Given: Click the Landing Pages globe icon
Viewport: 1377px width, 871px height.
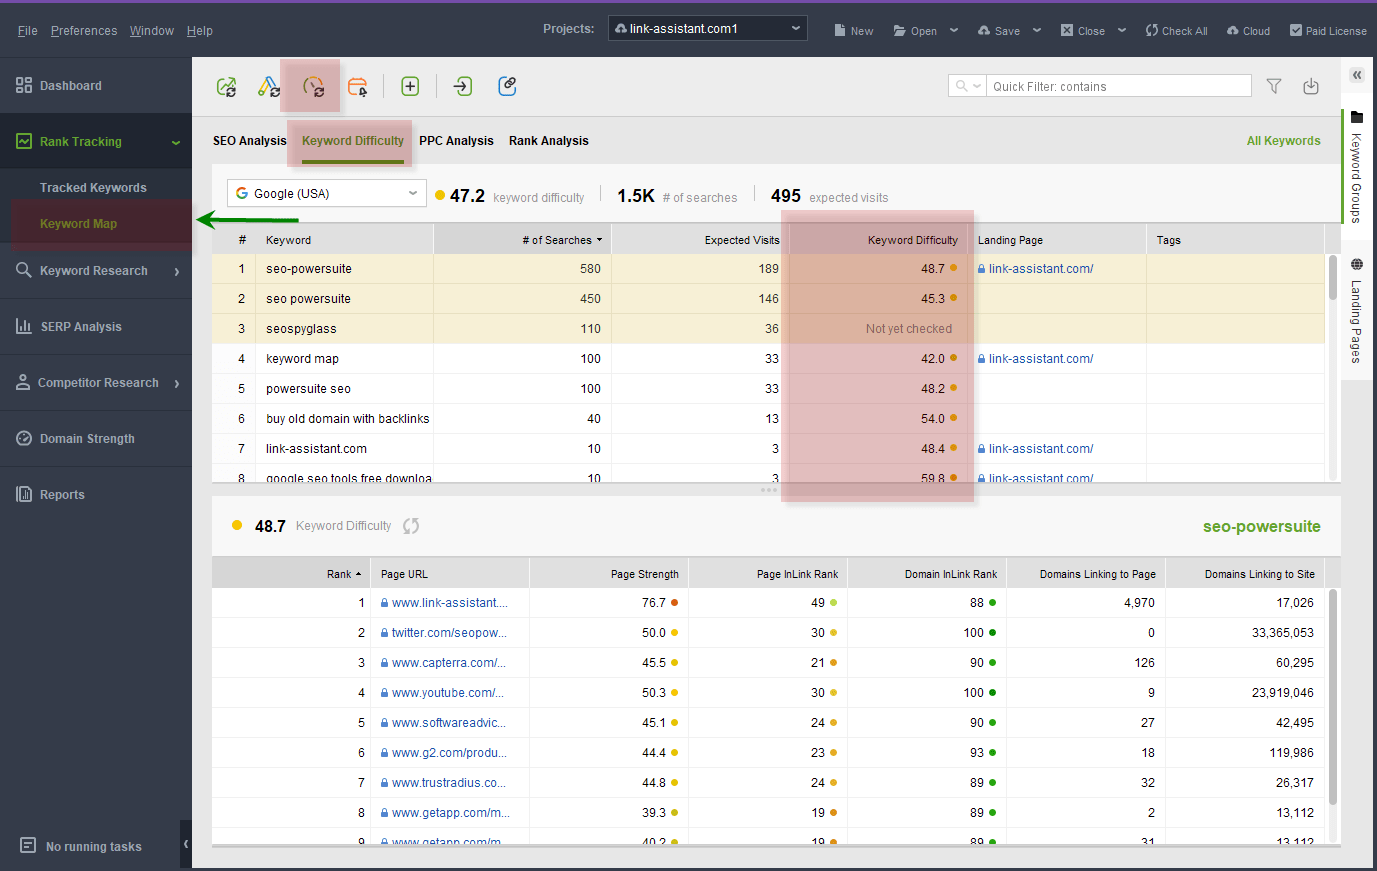Looking at the screenshot, I should (1357, 264).
